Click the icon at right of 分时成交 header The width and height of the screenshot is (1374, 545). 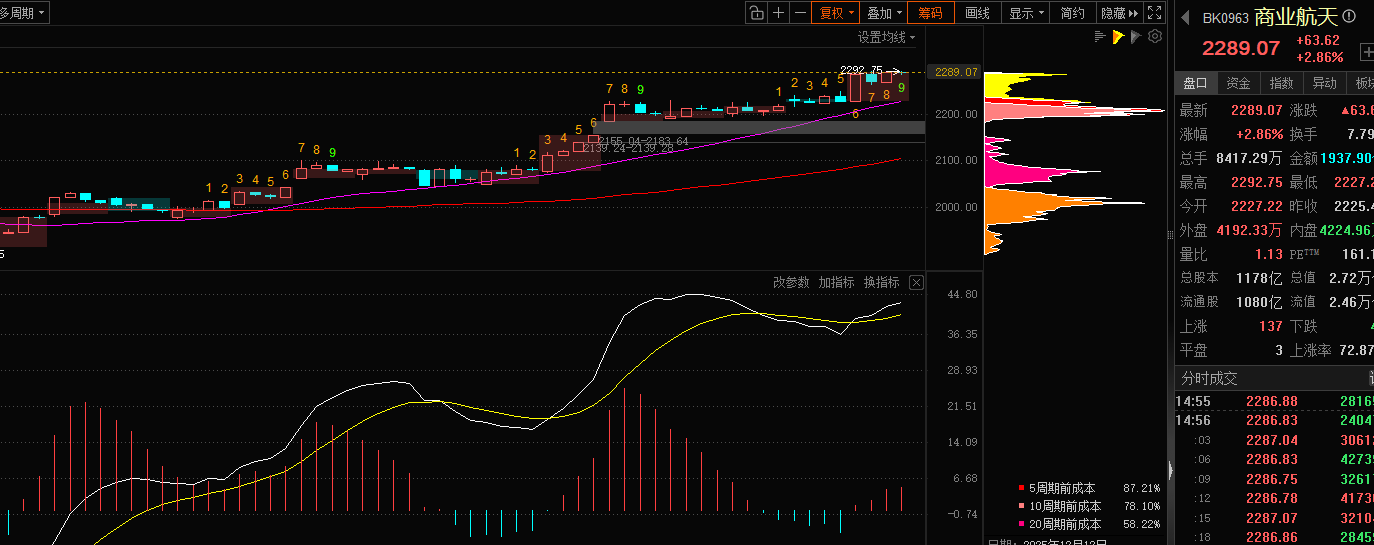1370,378
